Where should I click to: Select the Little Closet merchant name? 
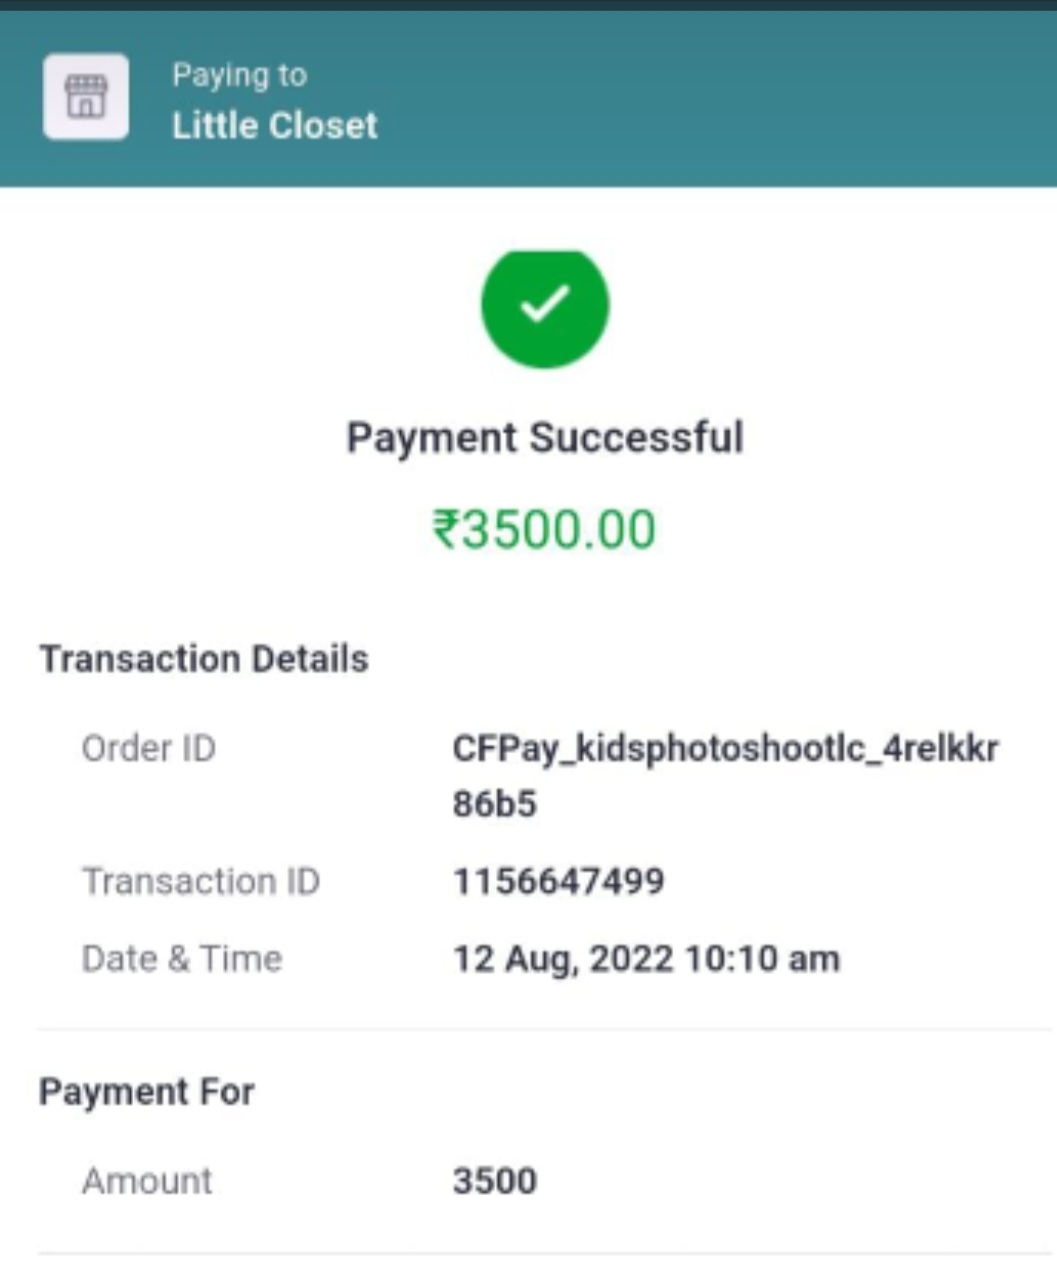[275, 126]
